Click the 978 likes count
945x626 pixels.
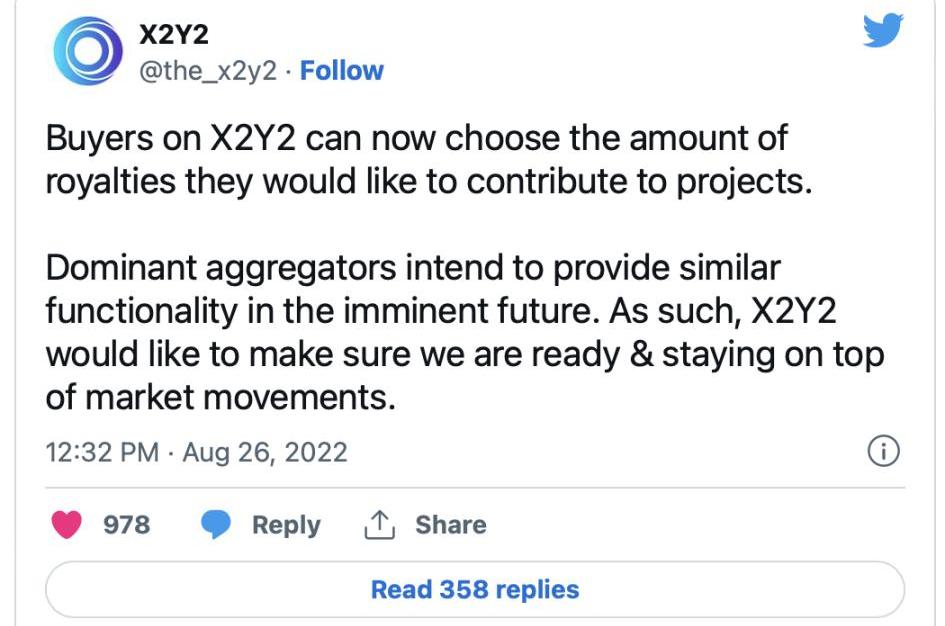[x=127, y=525]
